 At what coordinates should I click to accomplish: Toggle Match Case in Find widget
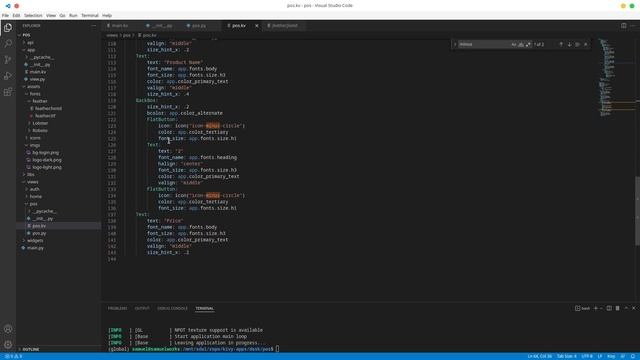(513, 44)
